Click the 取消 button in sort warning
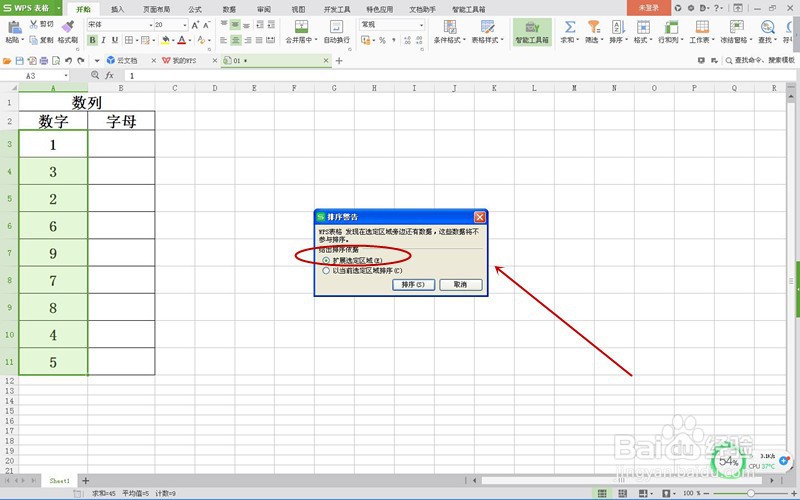Screen dimensions: 800x500 pyautogui.click(x=461, y=285)
